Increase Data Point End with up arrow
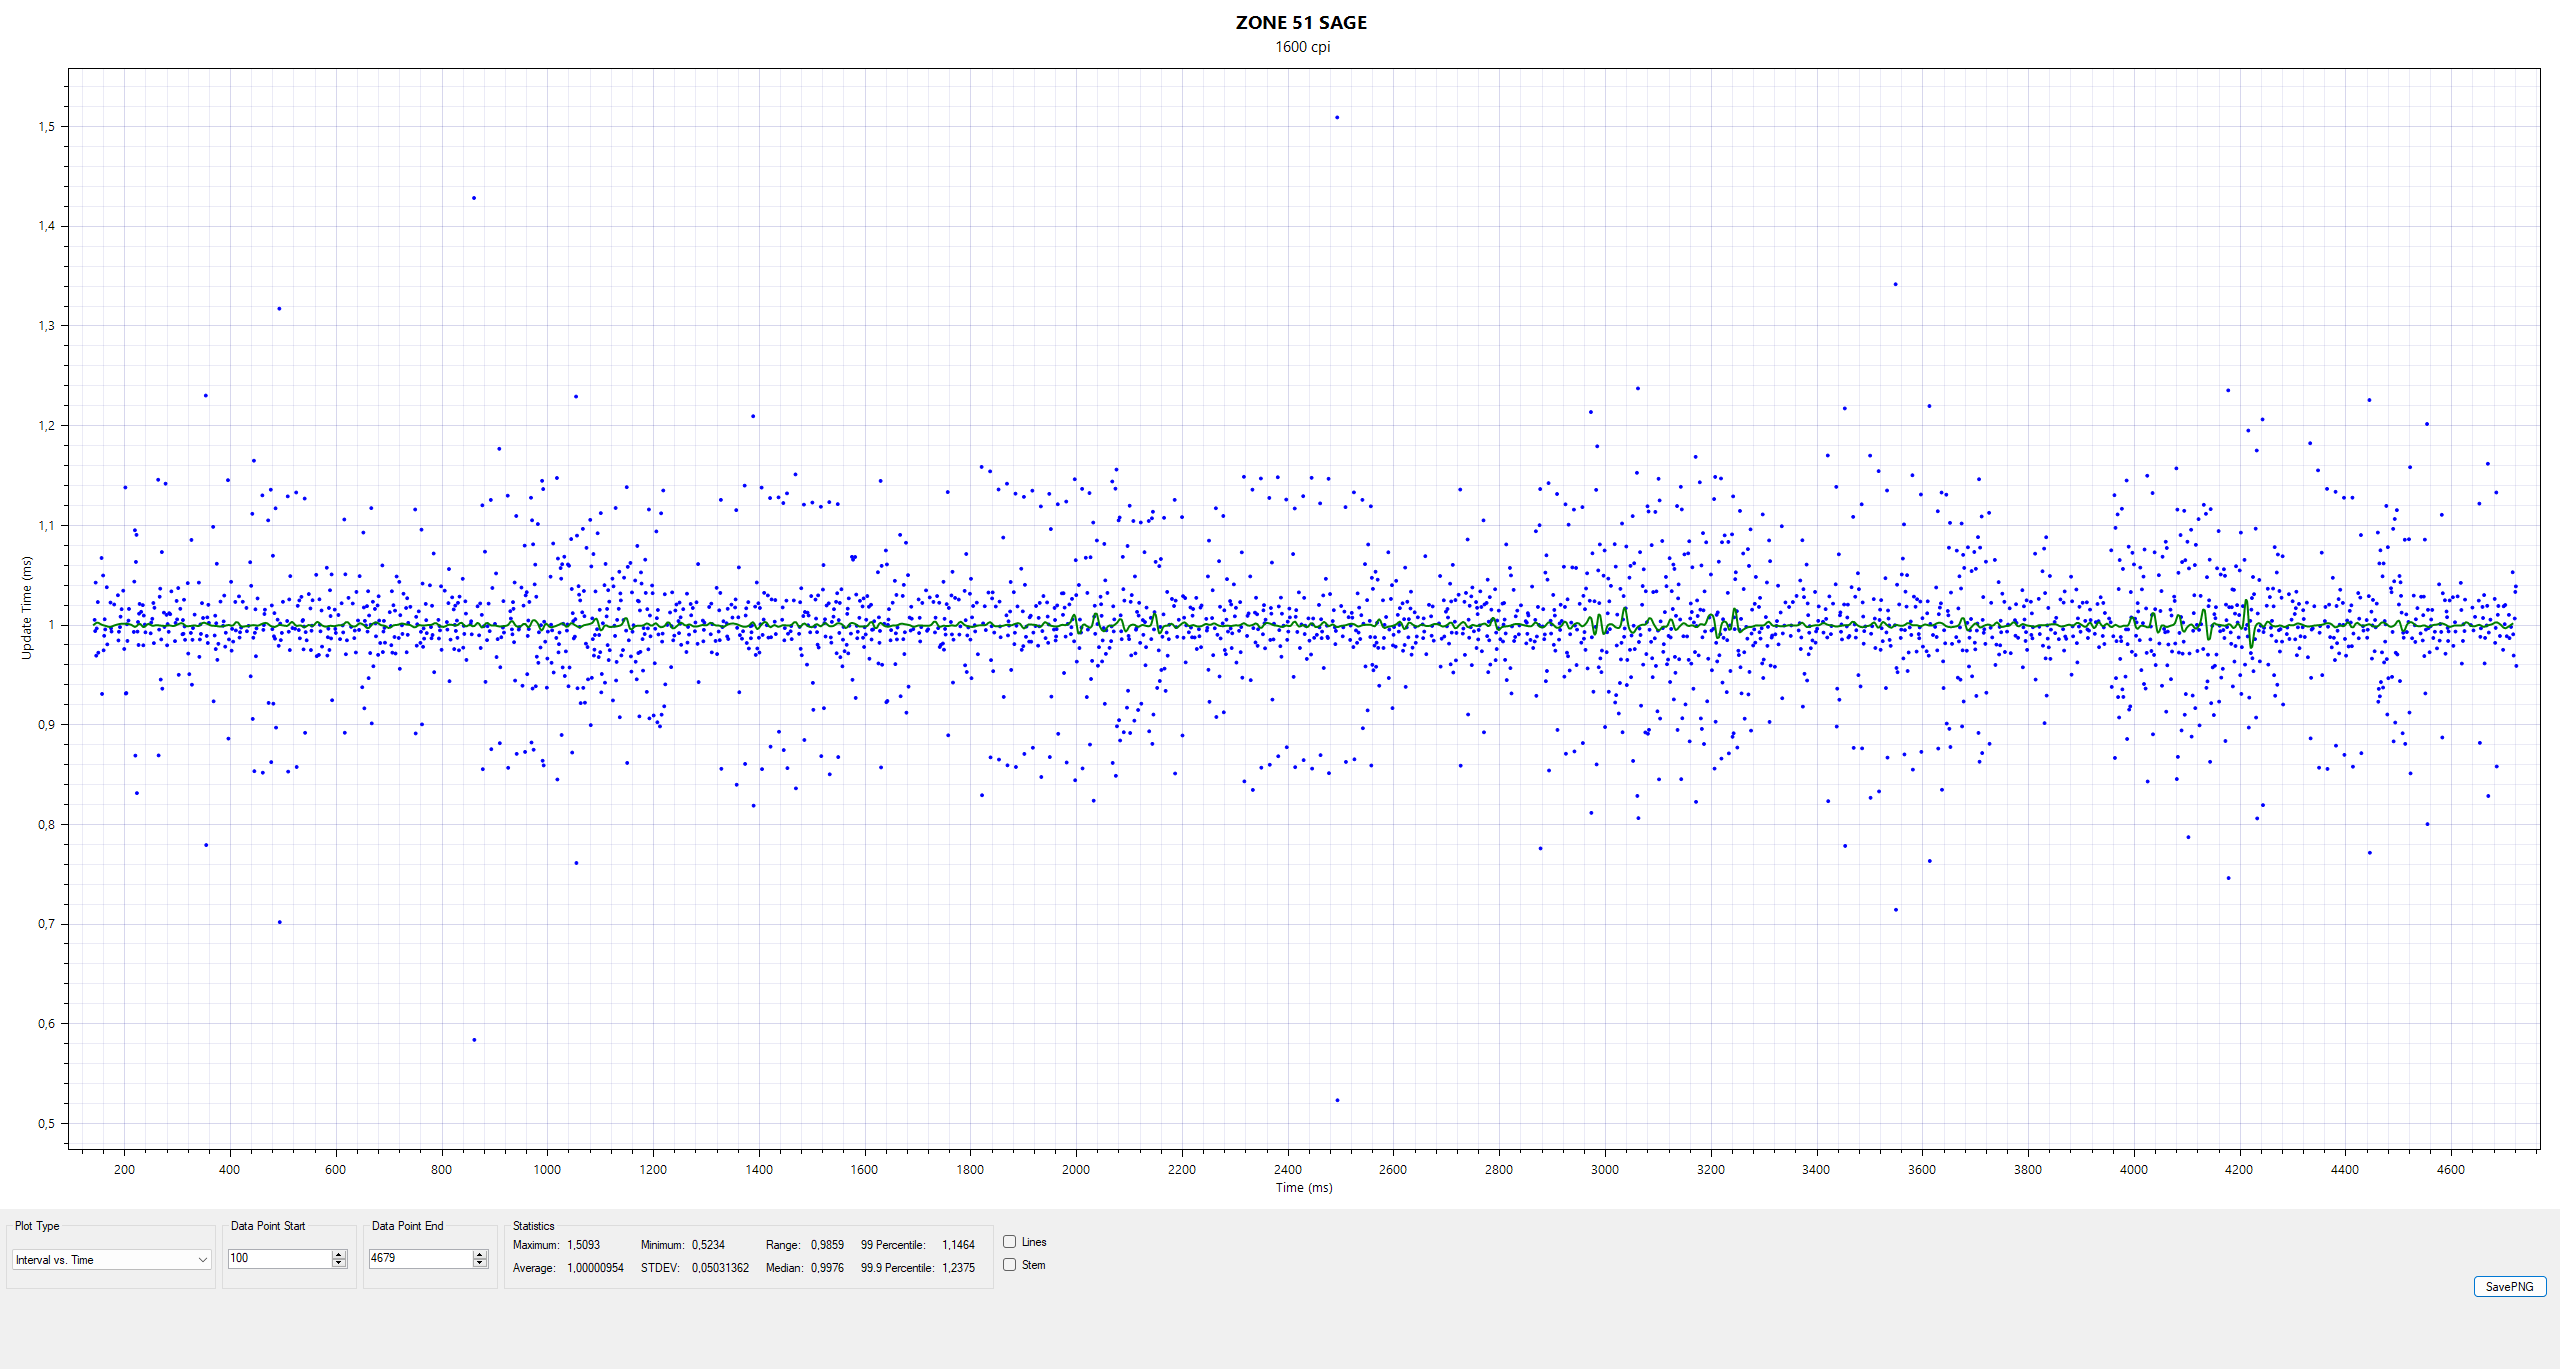The width and height of the screenshot is (2560, 1369). 480,1254
